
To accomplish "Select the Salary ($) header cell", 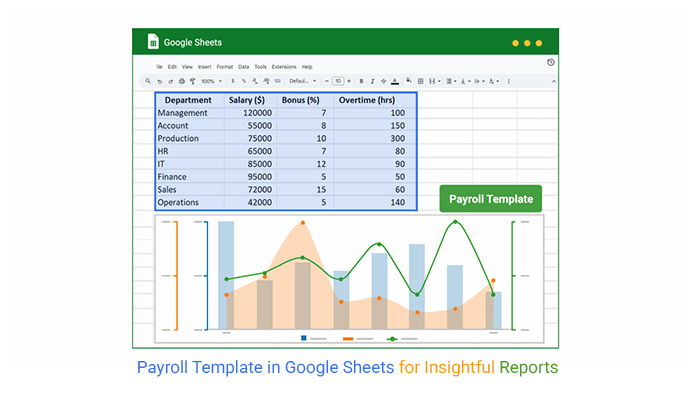I will point(251,100).
